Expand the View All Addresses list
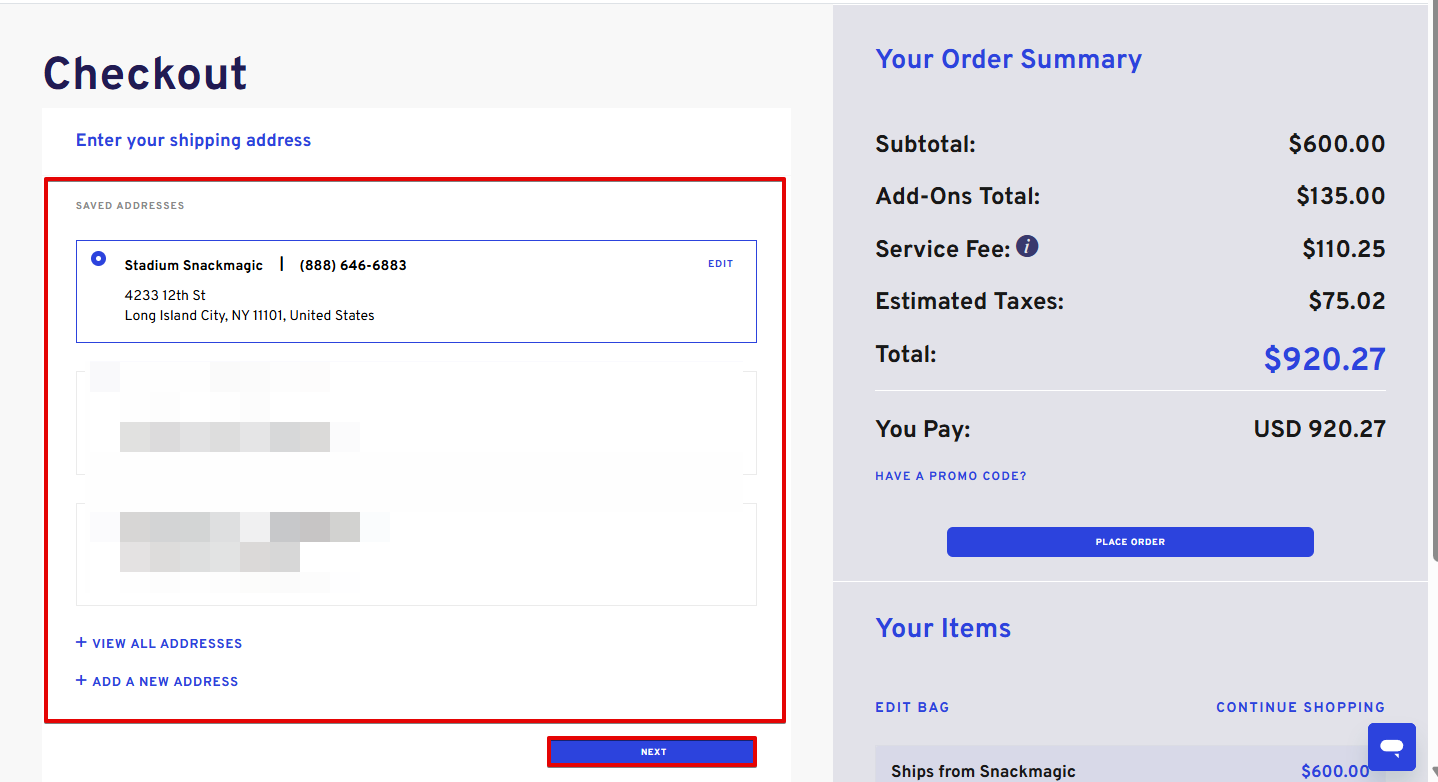 pos(167,644)
